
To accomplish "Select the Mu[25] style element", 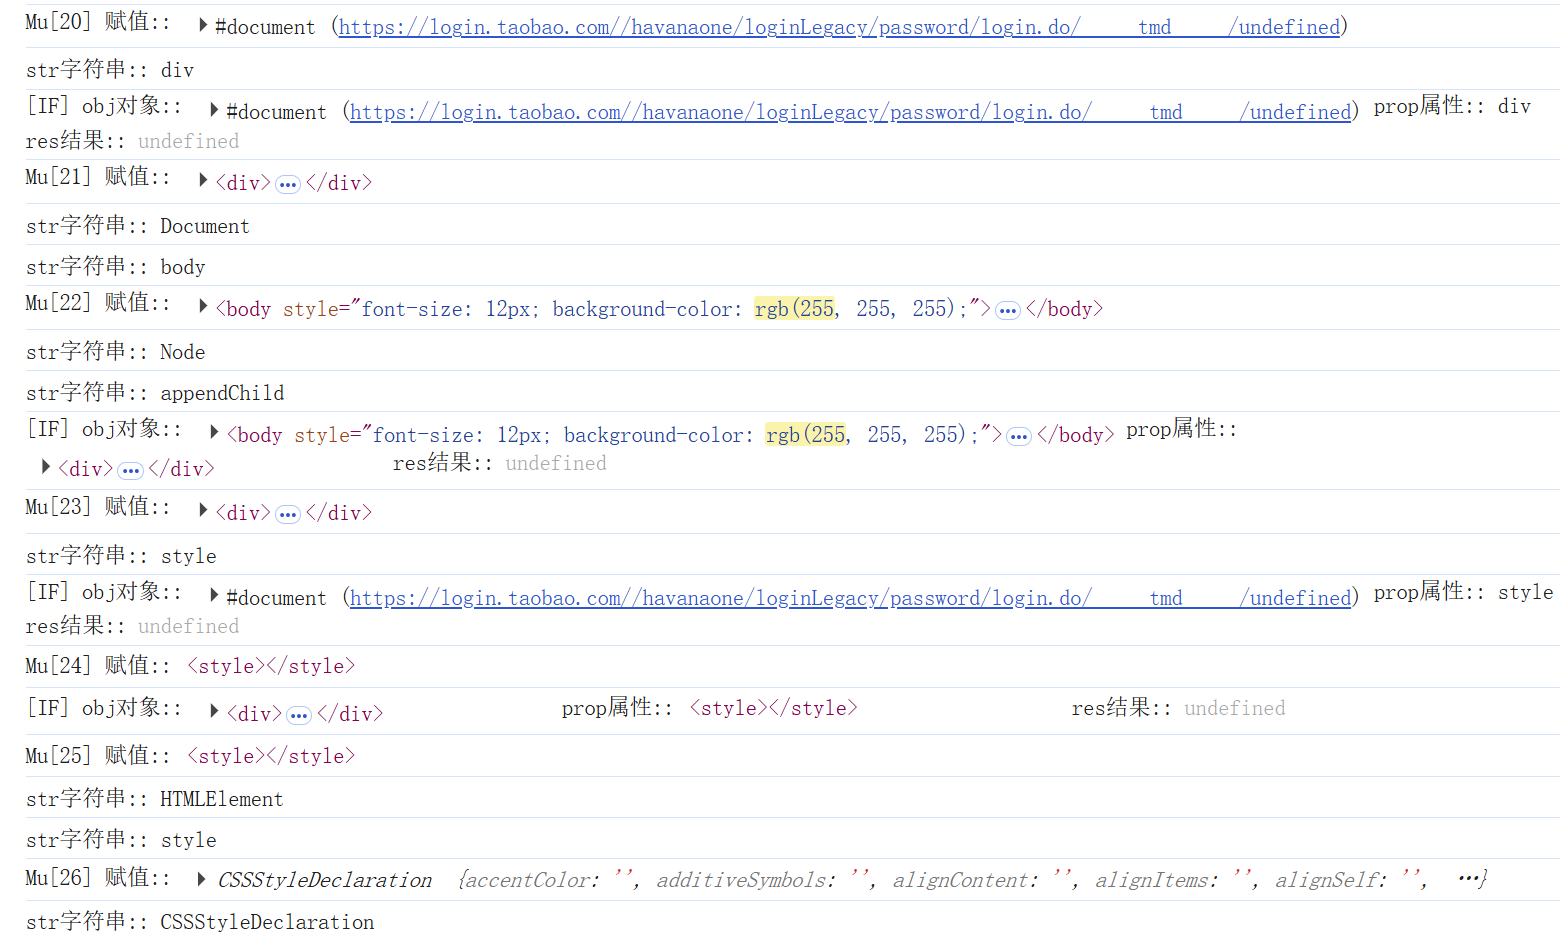I will coord(271,757).
